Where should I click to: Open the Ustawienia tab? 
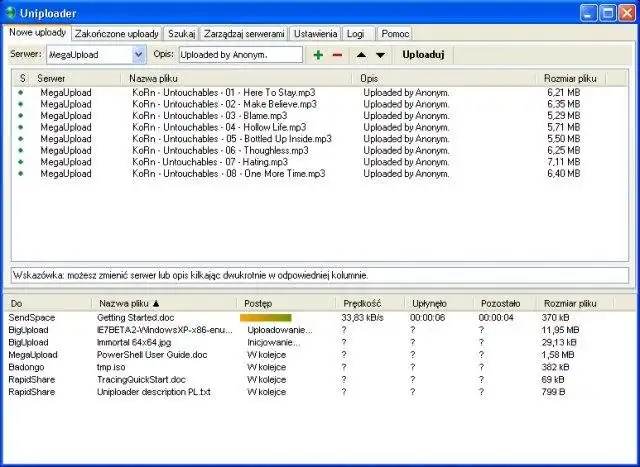(x=316, y=34)
